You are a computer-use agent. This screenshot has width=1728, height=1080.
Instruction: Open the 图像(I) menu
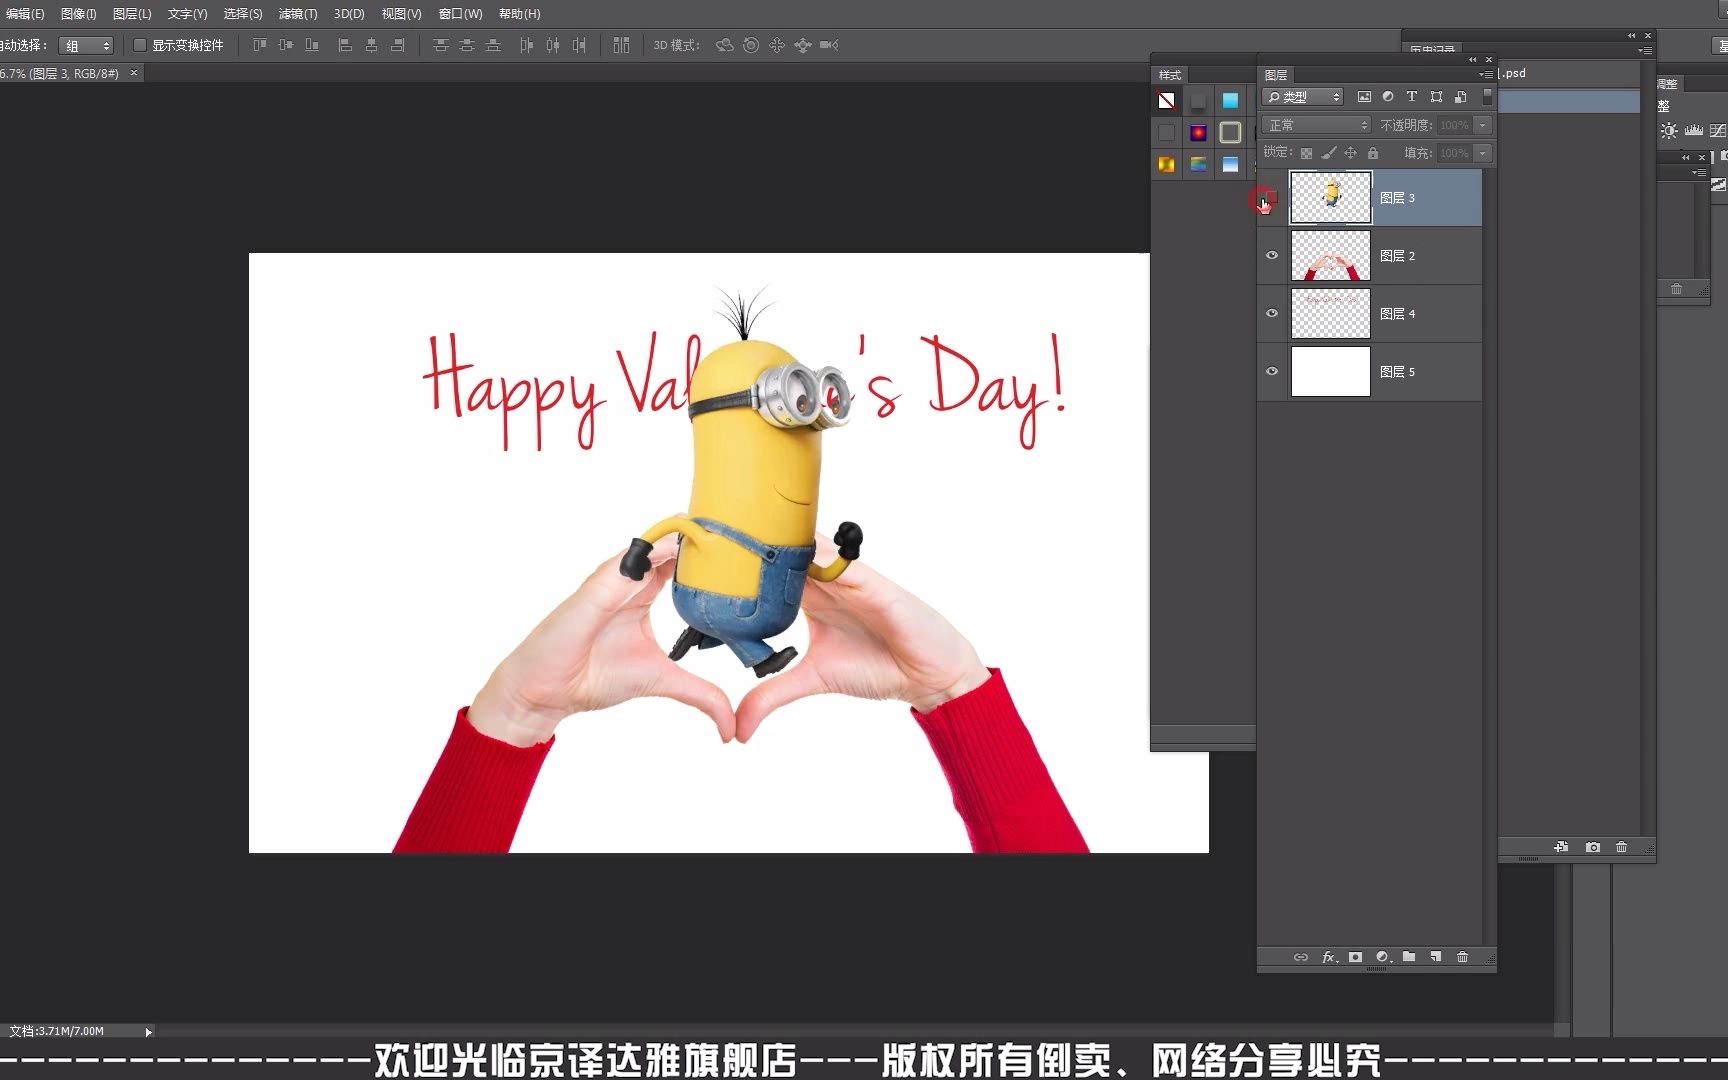point(78,14)
